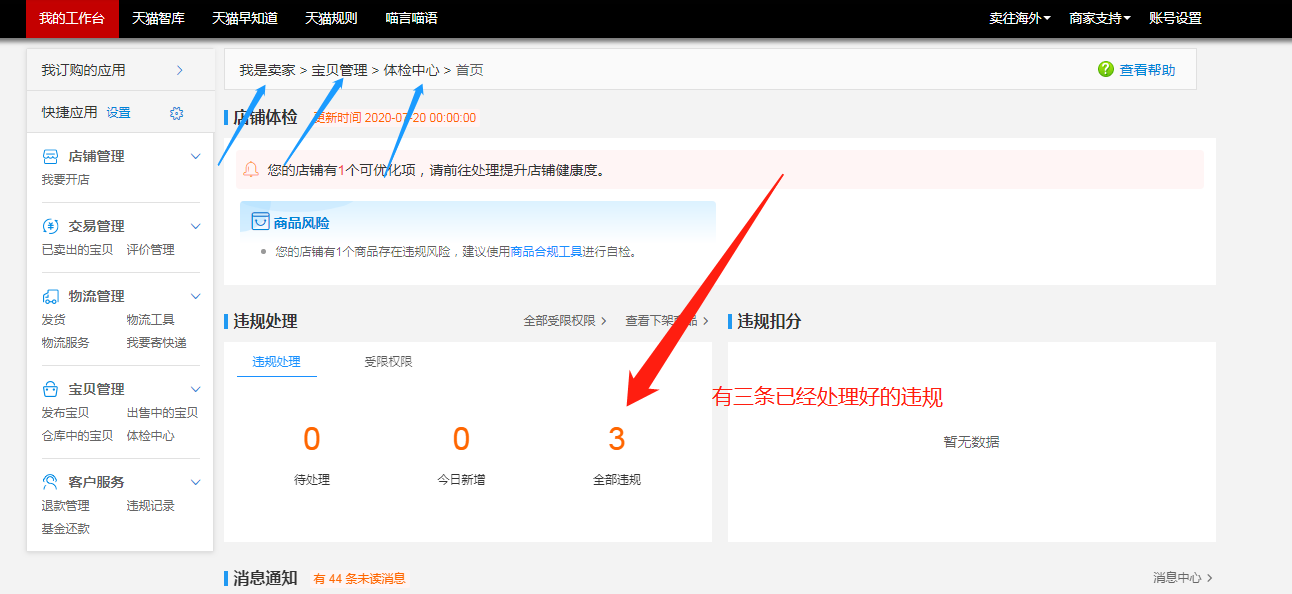Click the 客户服务 headset icon

click(50, 482)
